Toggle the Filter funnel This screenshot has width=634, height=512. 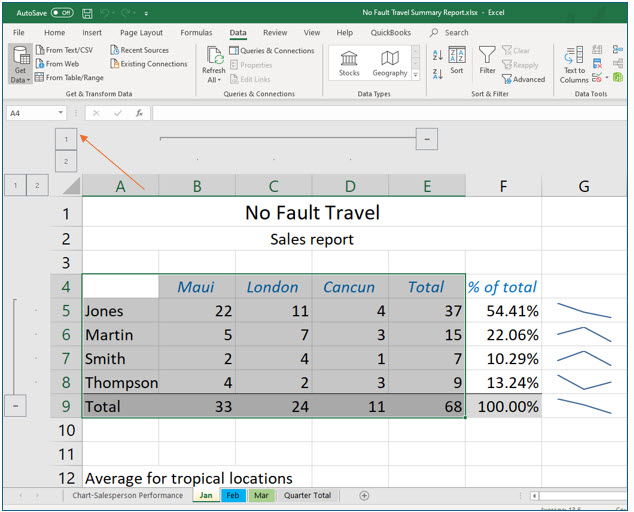487,60
